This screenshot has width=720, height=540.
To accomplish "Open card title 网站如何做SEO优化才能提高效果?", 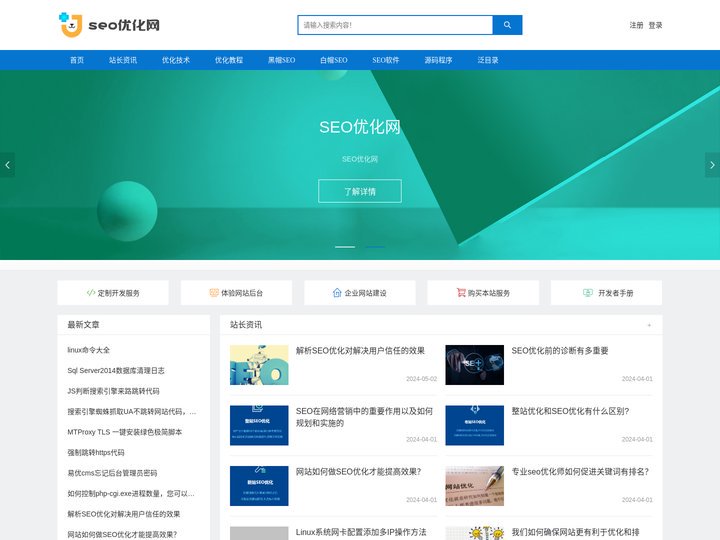I will [358, 472].
